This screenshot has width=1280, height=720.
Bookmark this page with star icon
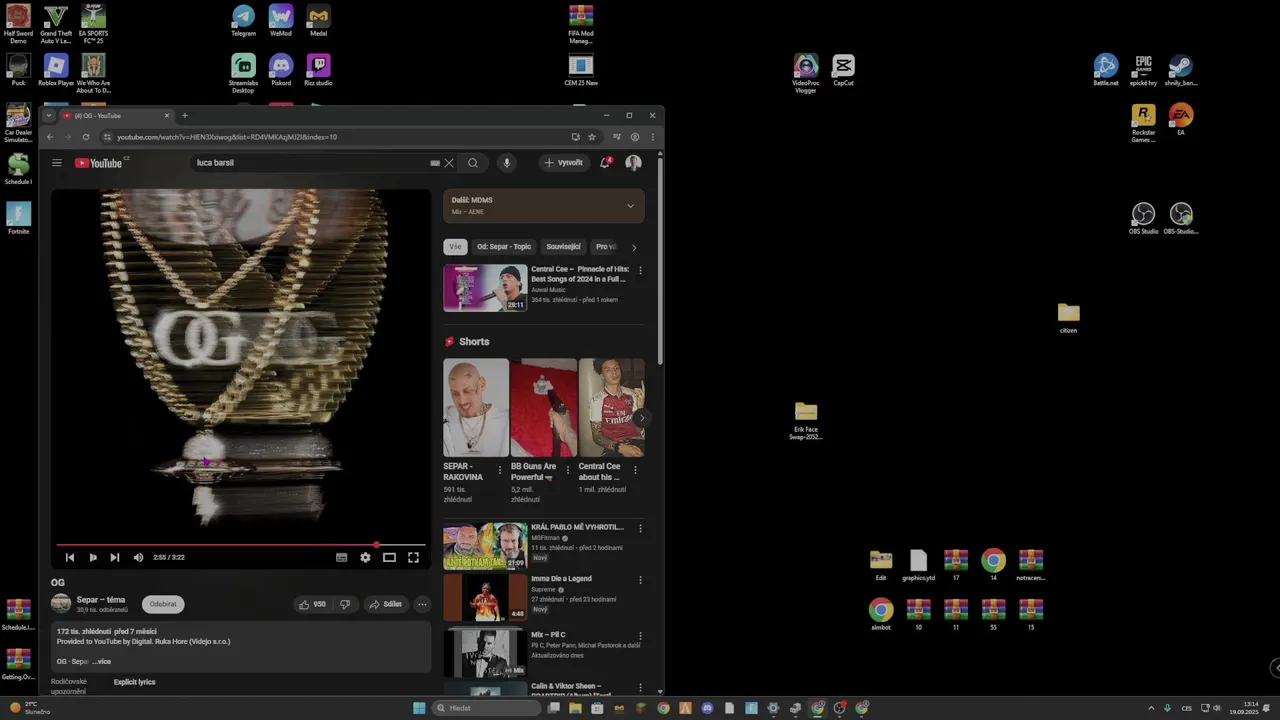pos(592,137)
